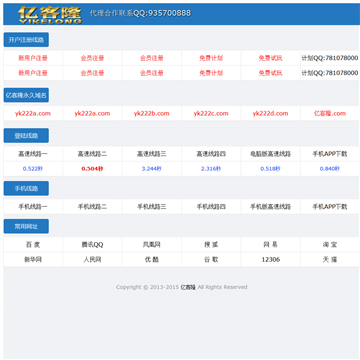
Task: Click the 3.244秒 speed value
Action: [x=152, y=169]
